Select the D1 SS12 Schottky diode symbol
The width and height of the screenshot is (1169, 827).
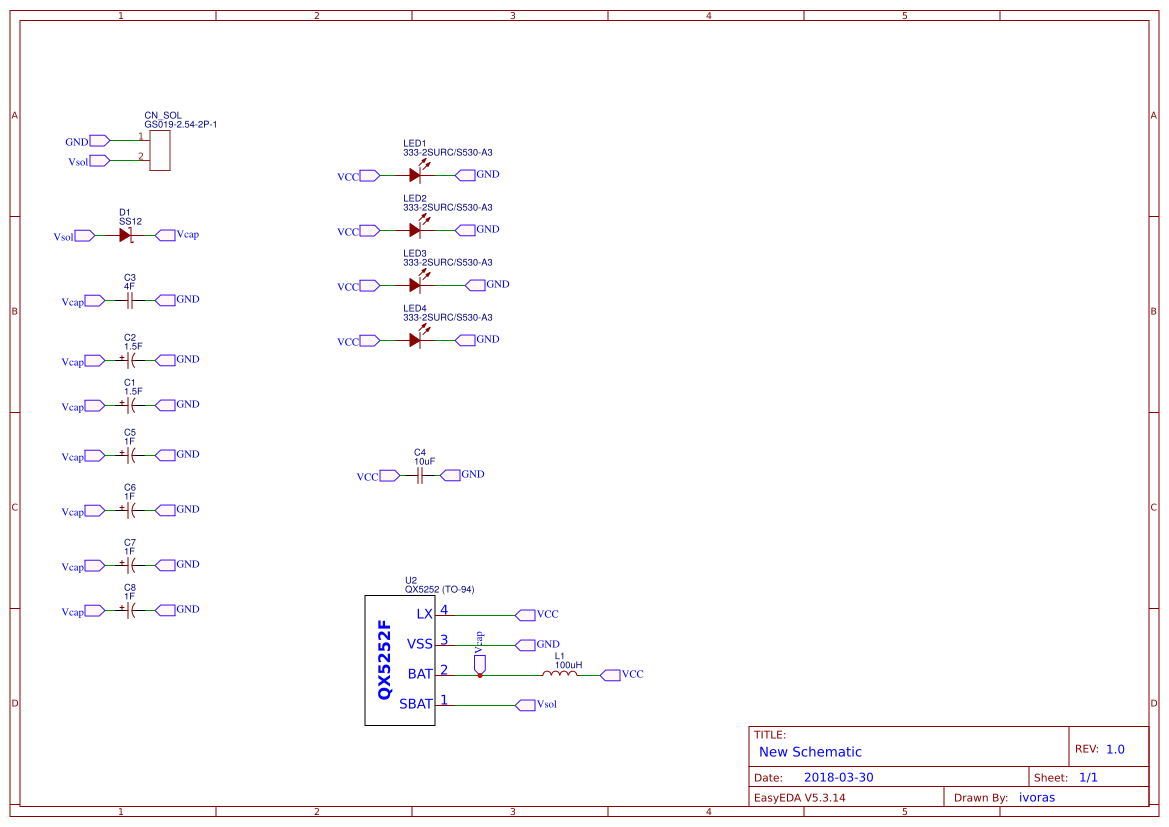[x=123, y=234]
